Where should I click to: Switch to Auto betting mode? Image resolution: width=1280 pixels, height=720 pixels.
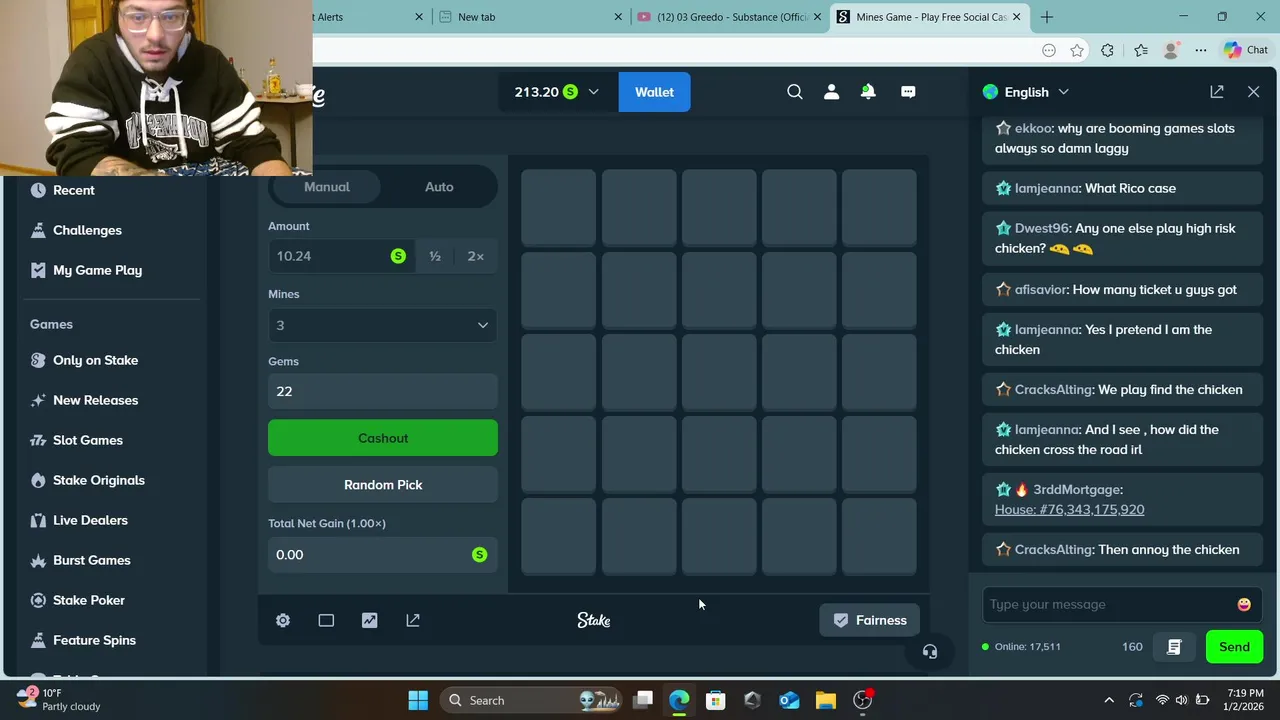pyautogui.click(x=439, y=187)
